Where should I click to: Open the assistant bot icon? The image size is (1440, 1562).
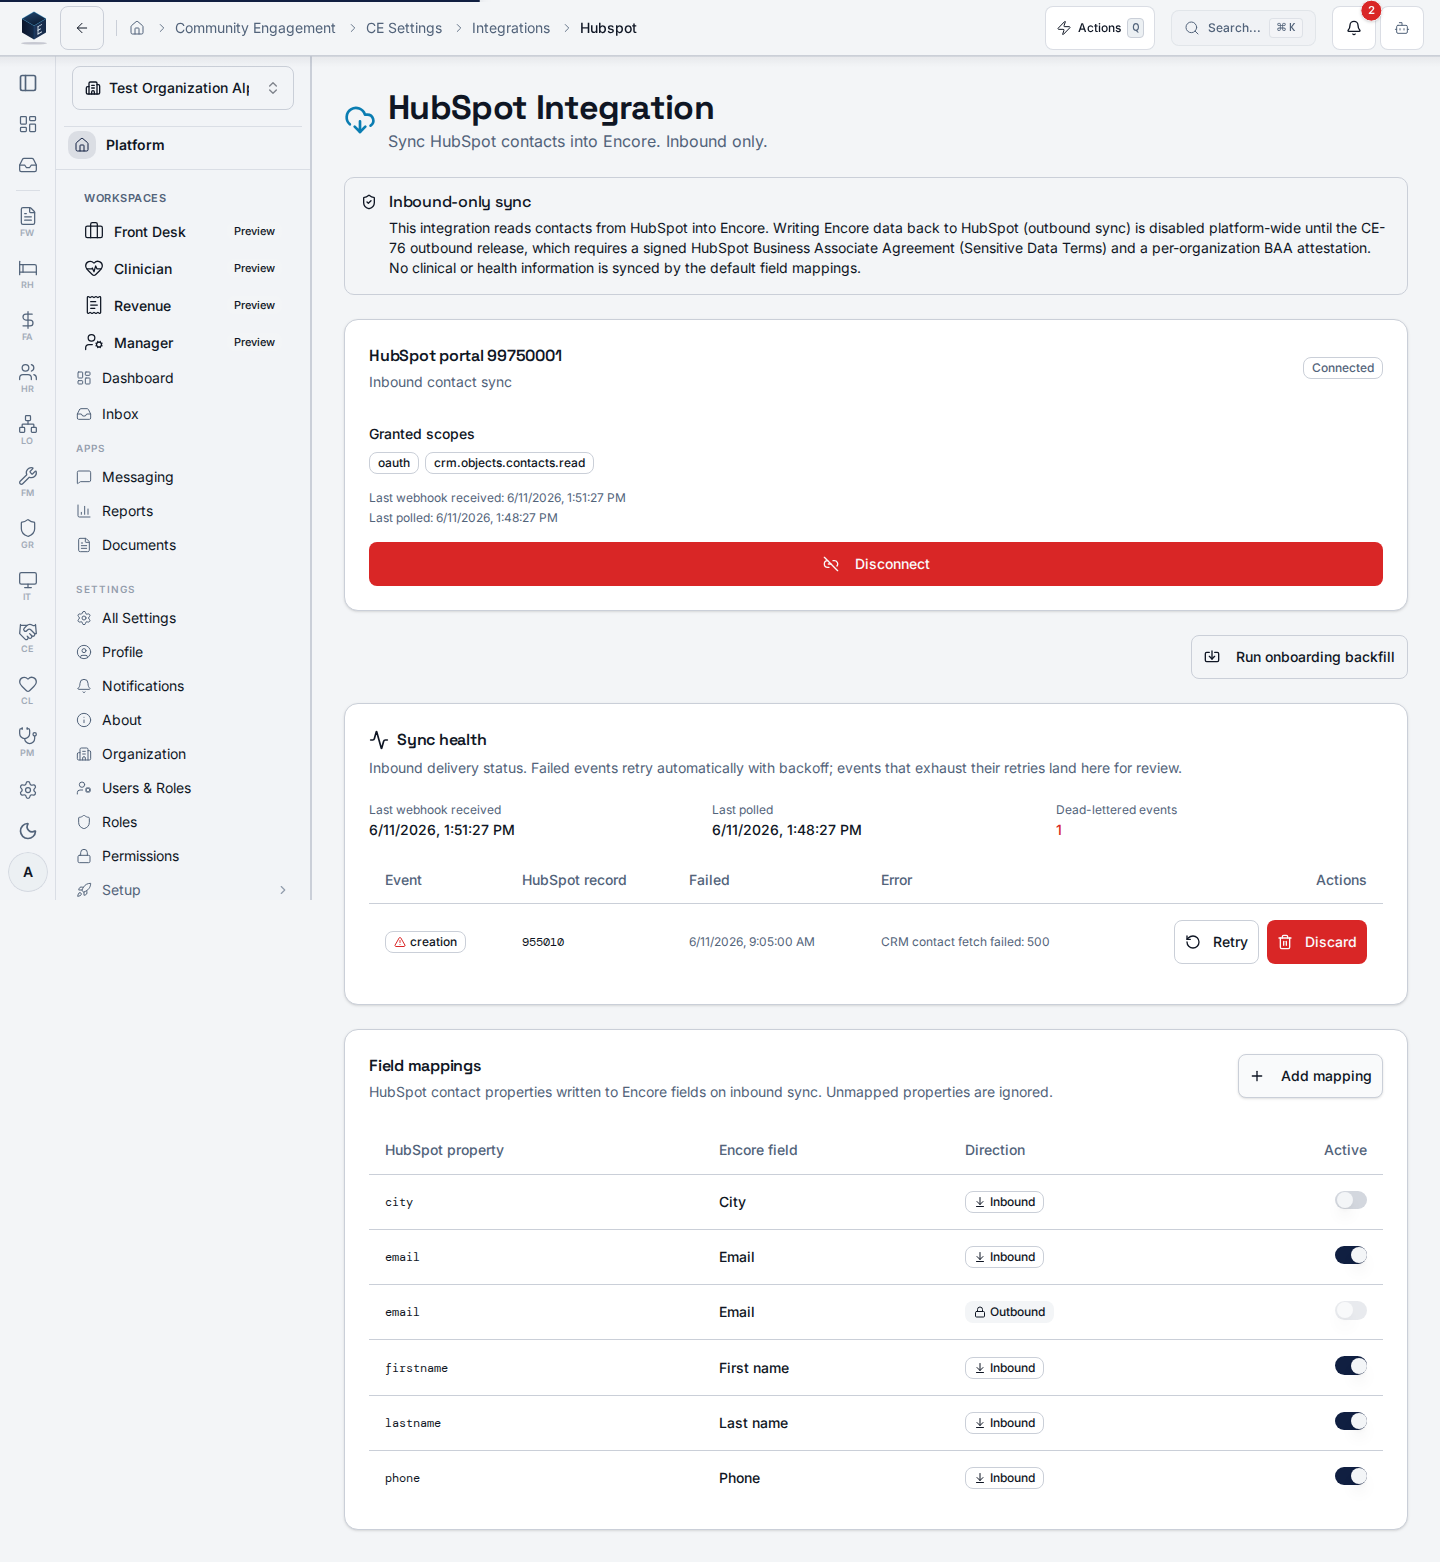(x=1402, y=28)
